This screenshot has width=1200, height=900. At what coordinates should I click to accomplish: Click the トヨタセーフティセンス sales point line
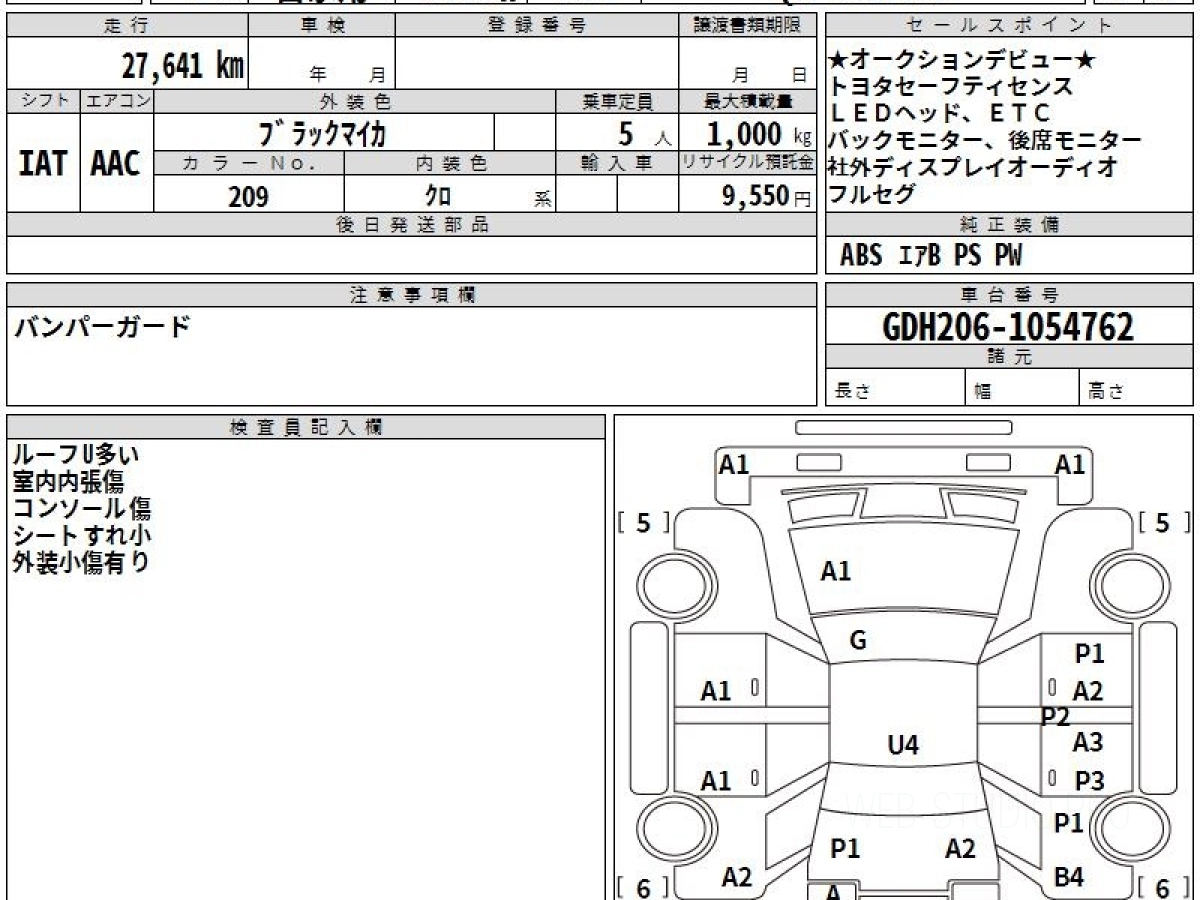pos(951,87)
